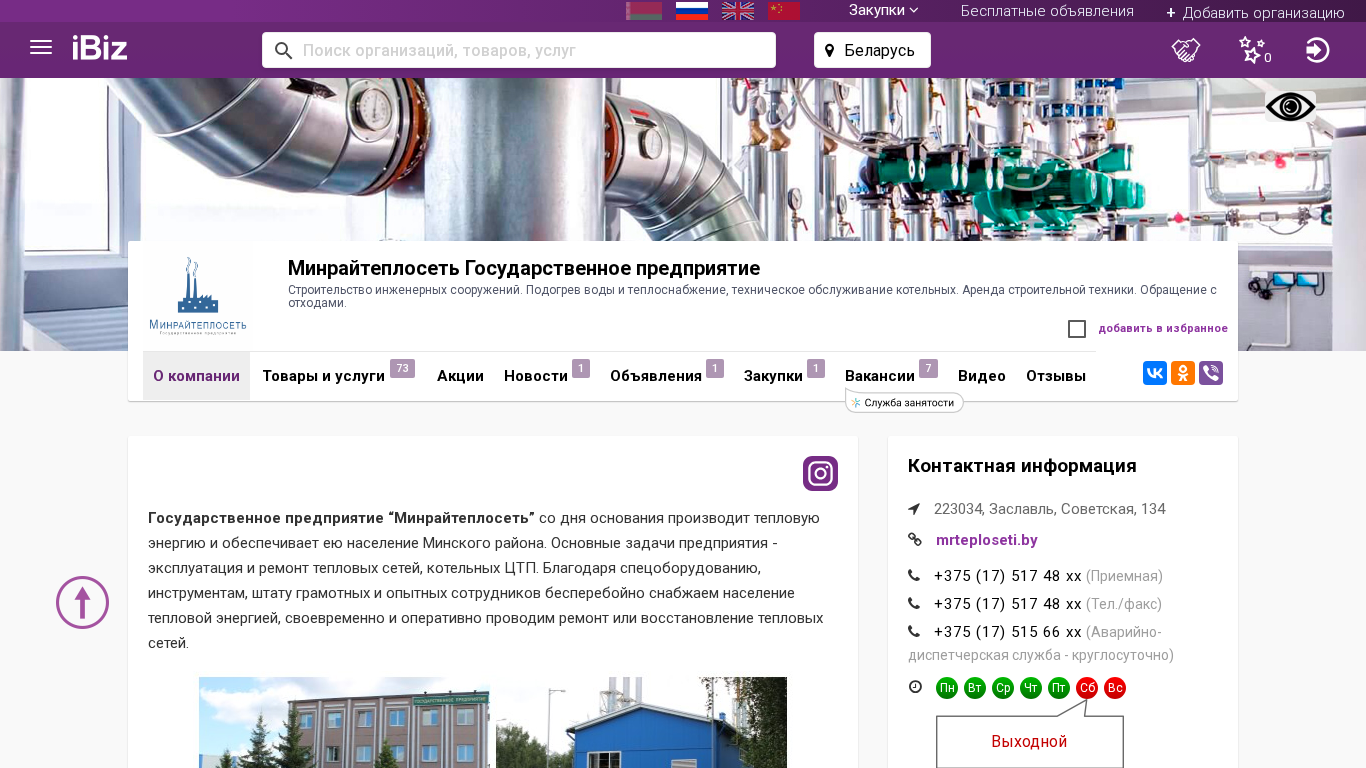Click the scroll-to-top arrow button
Viewport: 1366px width, 768px height.
pyautogui.click(x=82, y=602)
